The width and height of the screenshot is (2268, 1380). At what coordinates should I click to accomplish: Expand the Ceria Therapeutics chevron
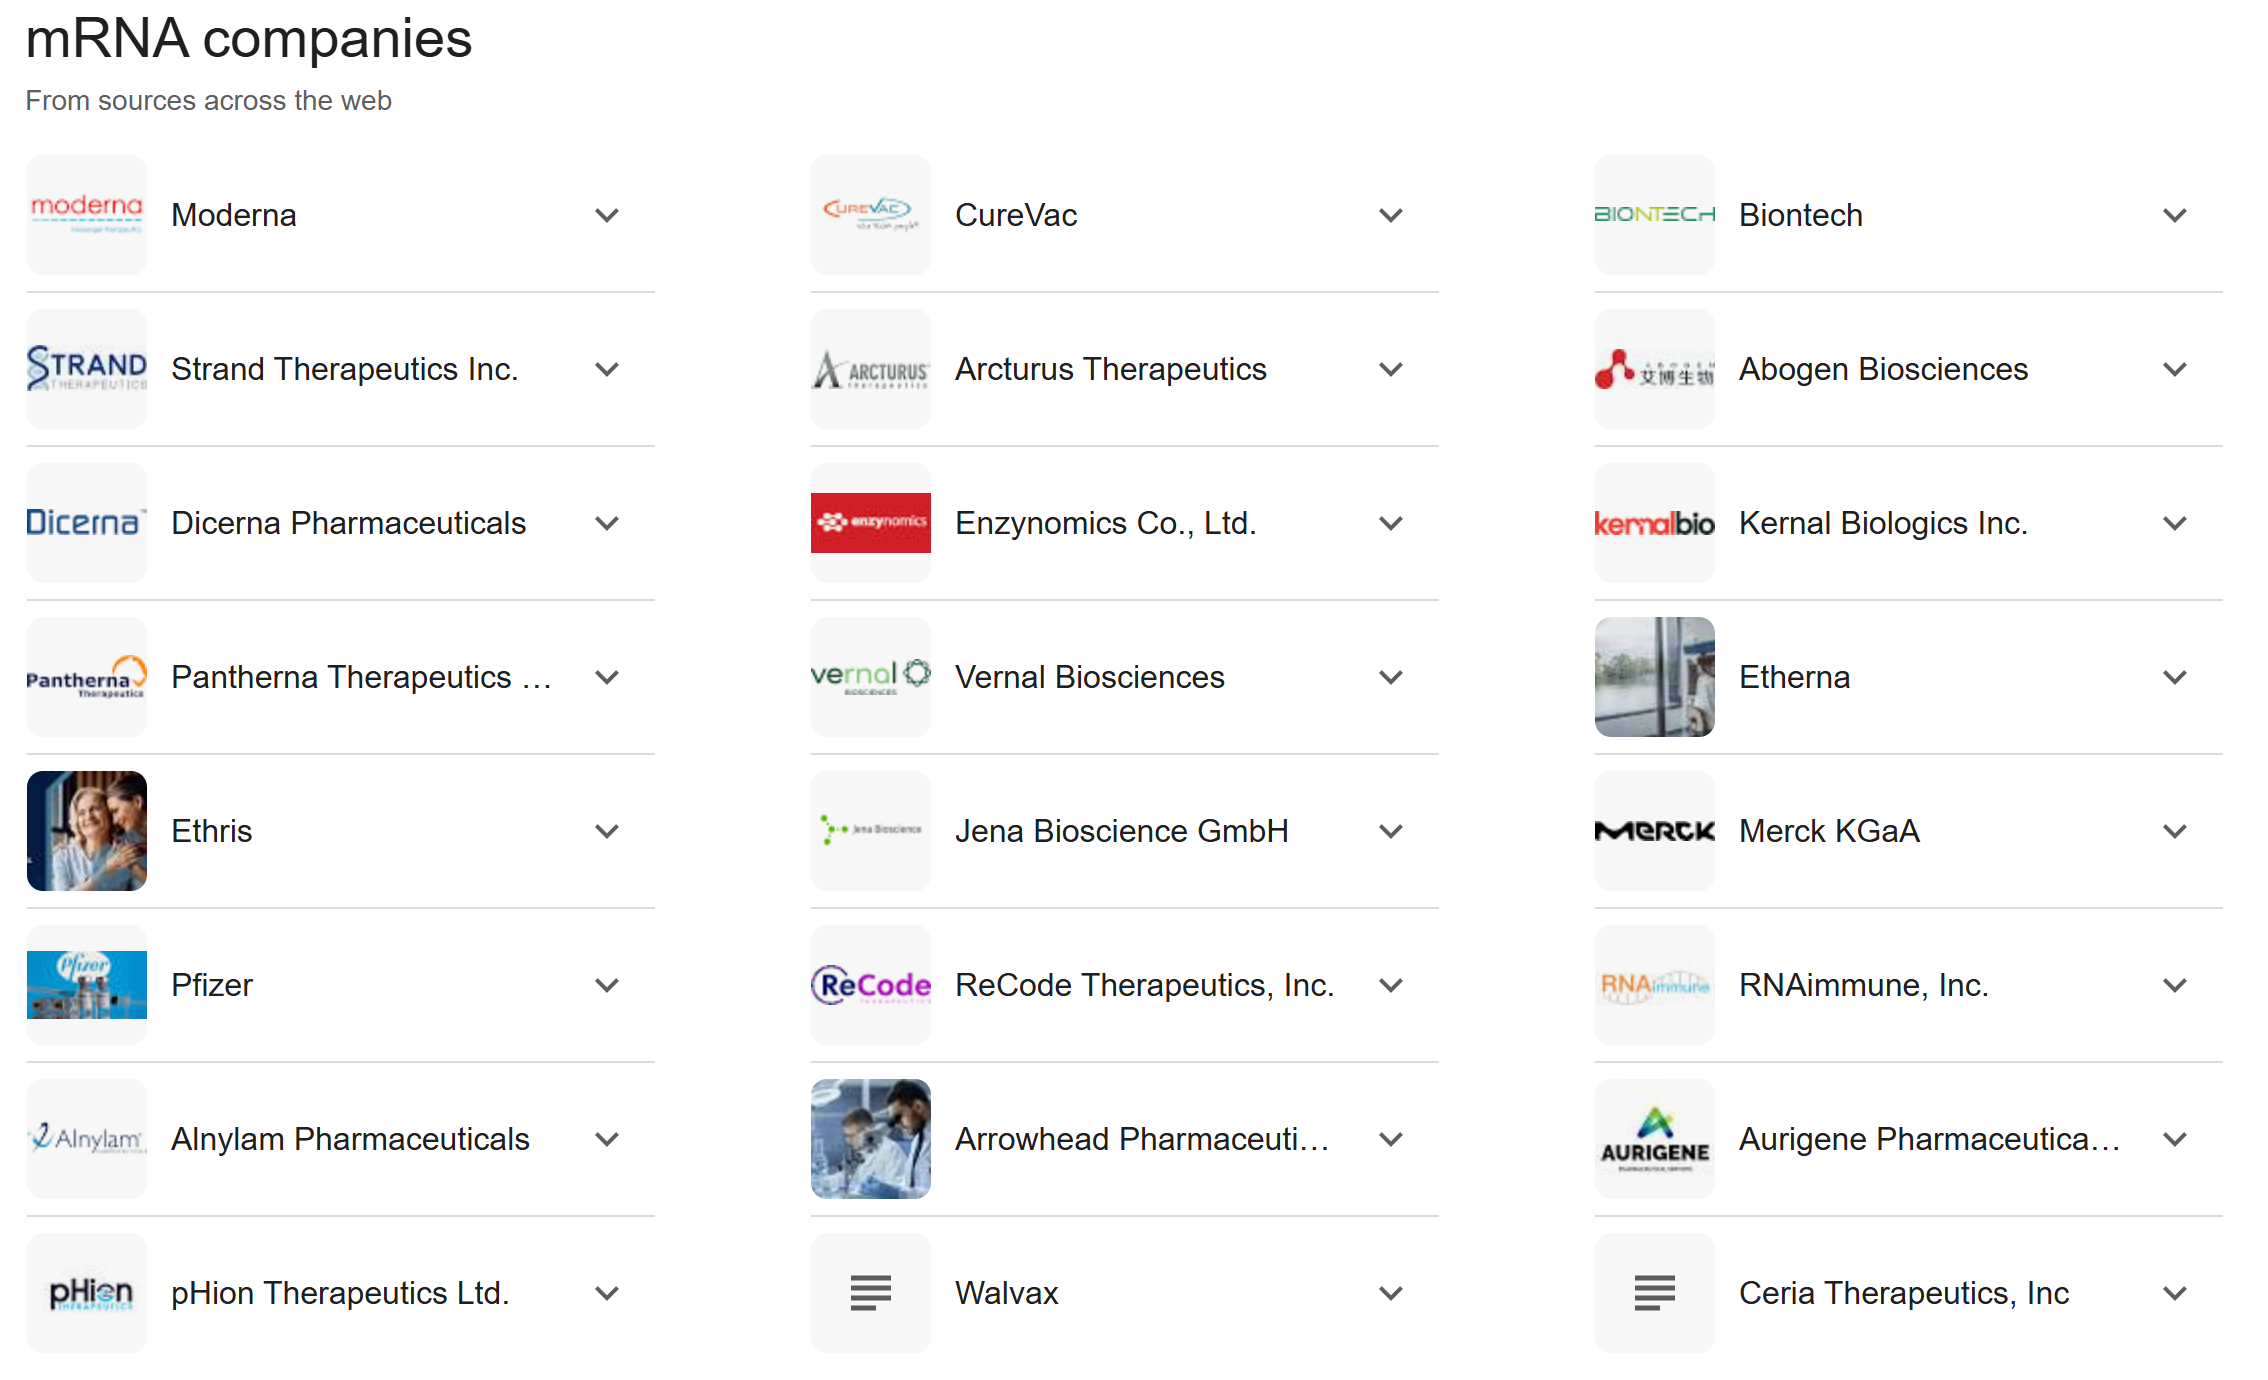(2175, 1293)
